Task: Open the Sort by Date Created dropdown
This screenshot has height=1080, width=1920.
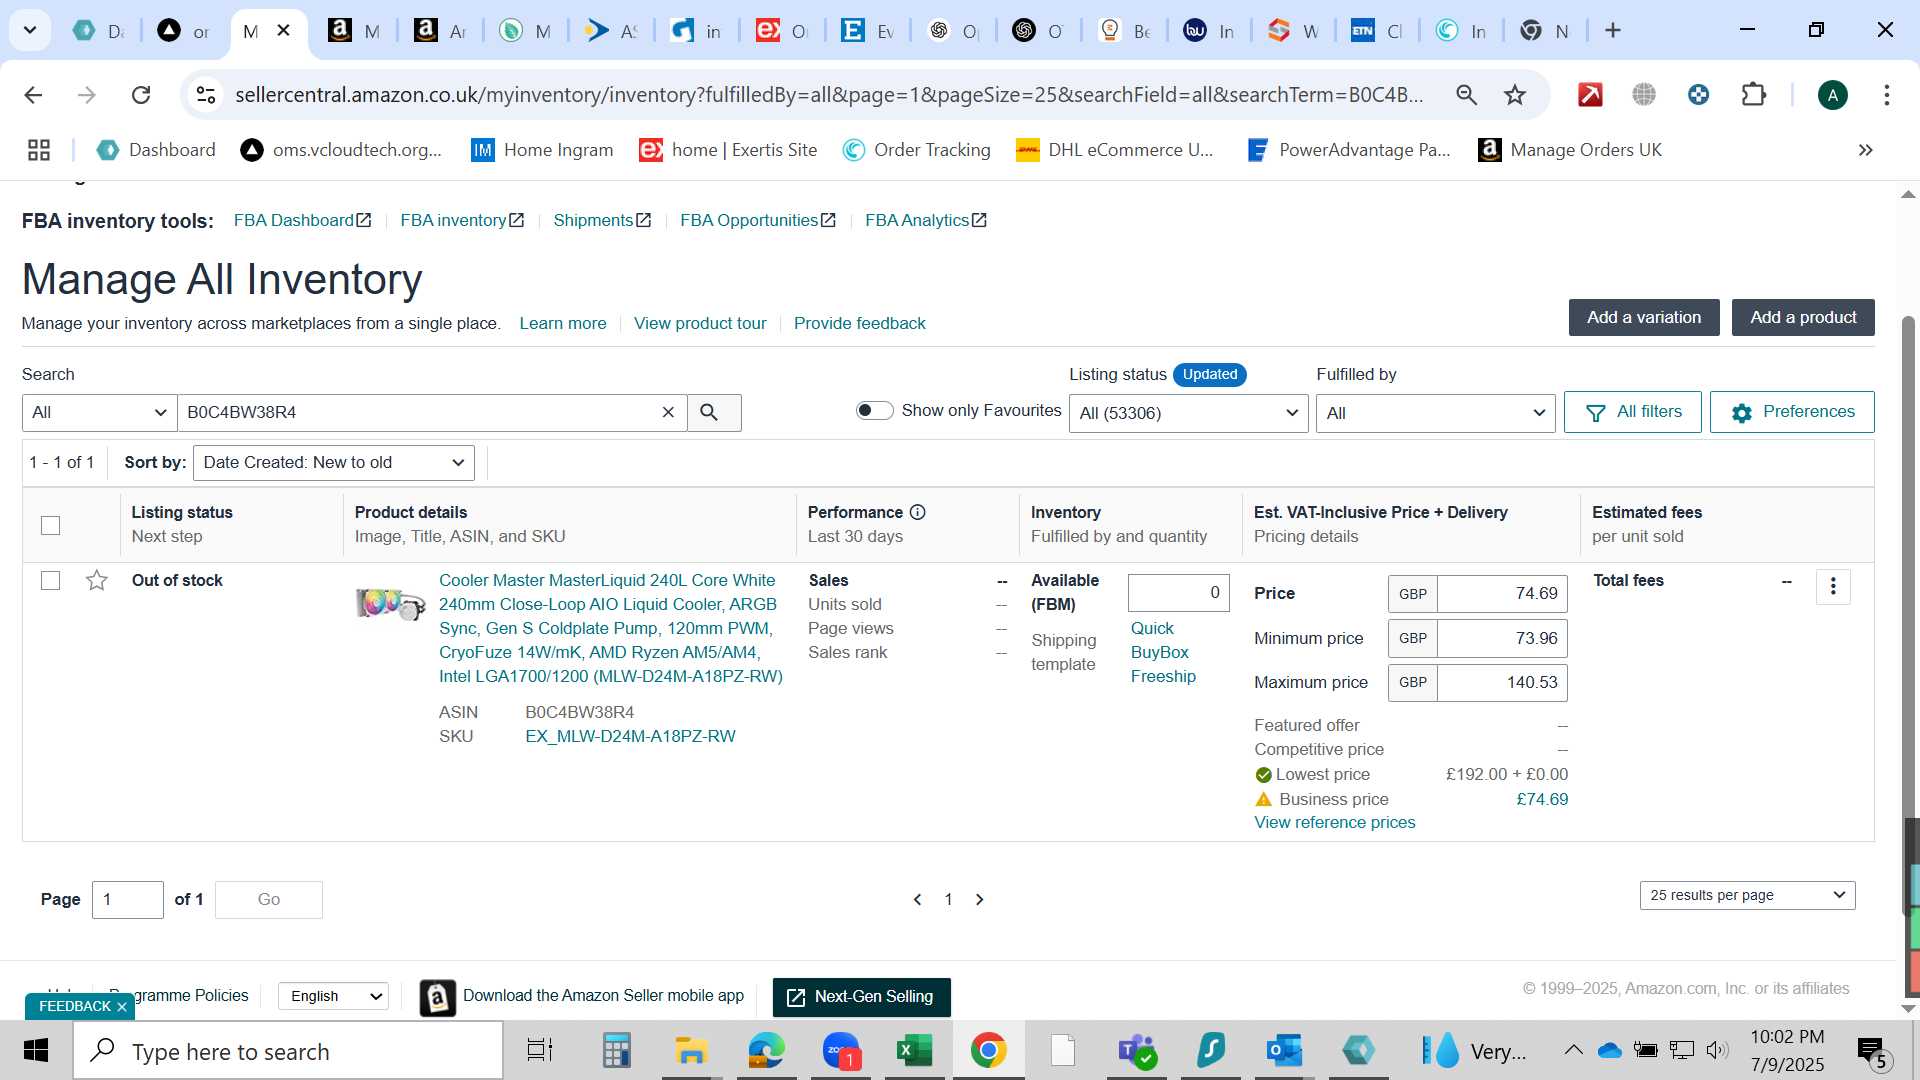Action: [x=333, y=462]
